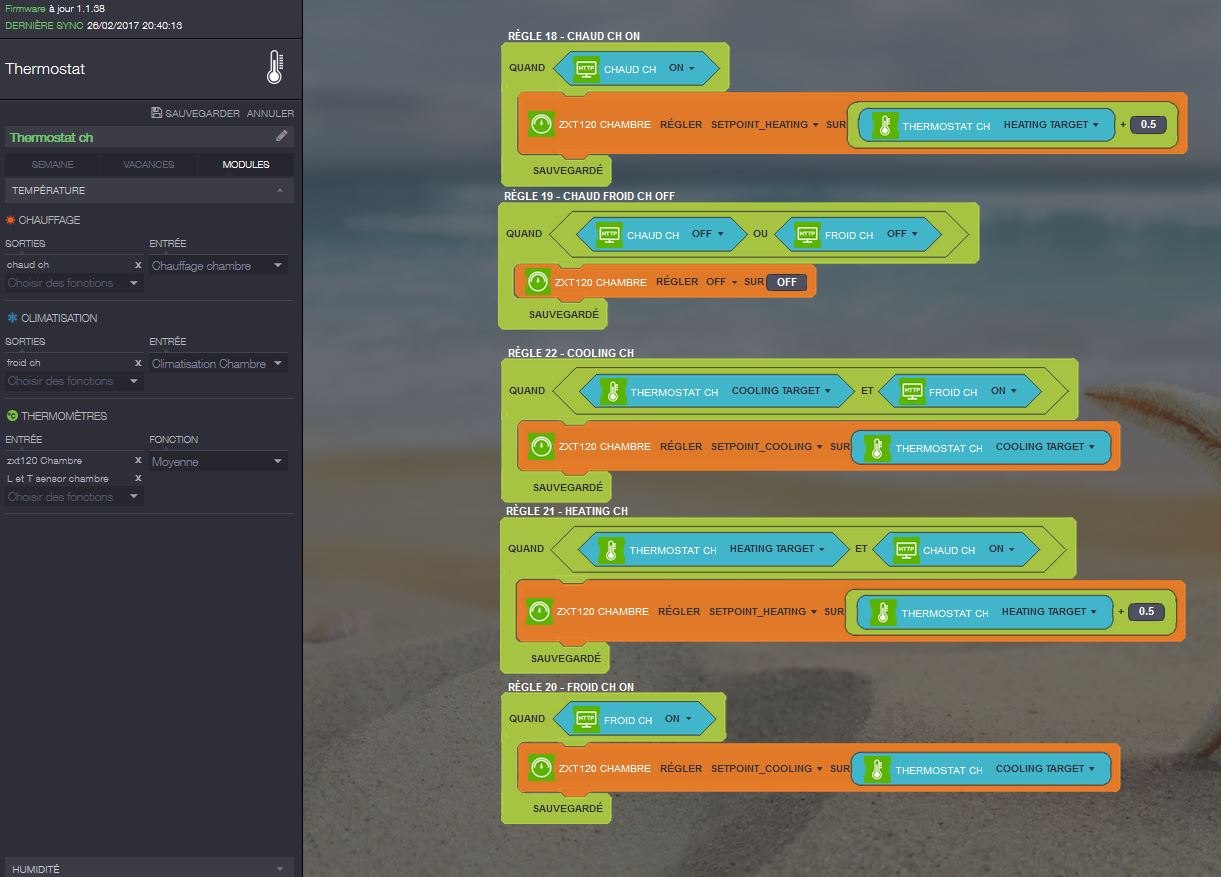Screen dimensions: 1221x877
Task: Switch to the Vacances tab
Action: 148,164
